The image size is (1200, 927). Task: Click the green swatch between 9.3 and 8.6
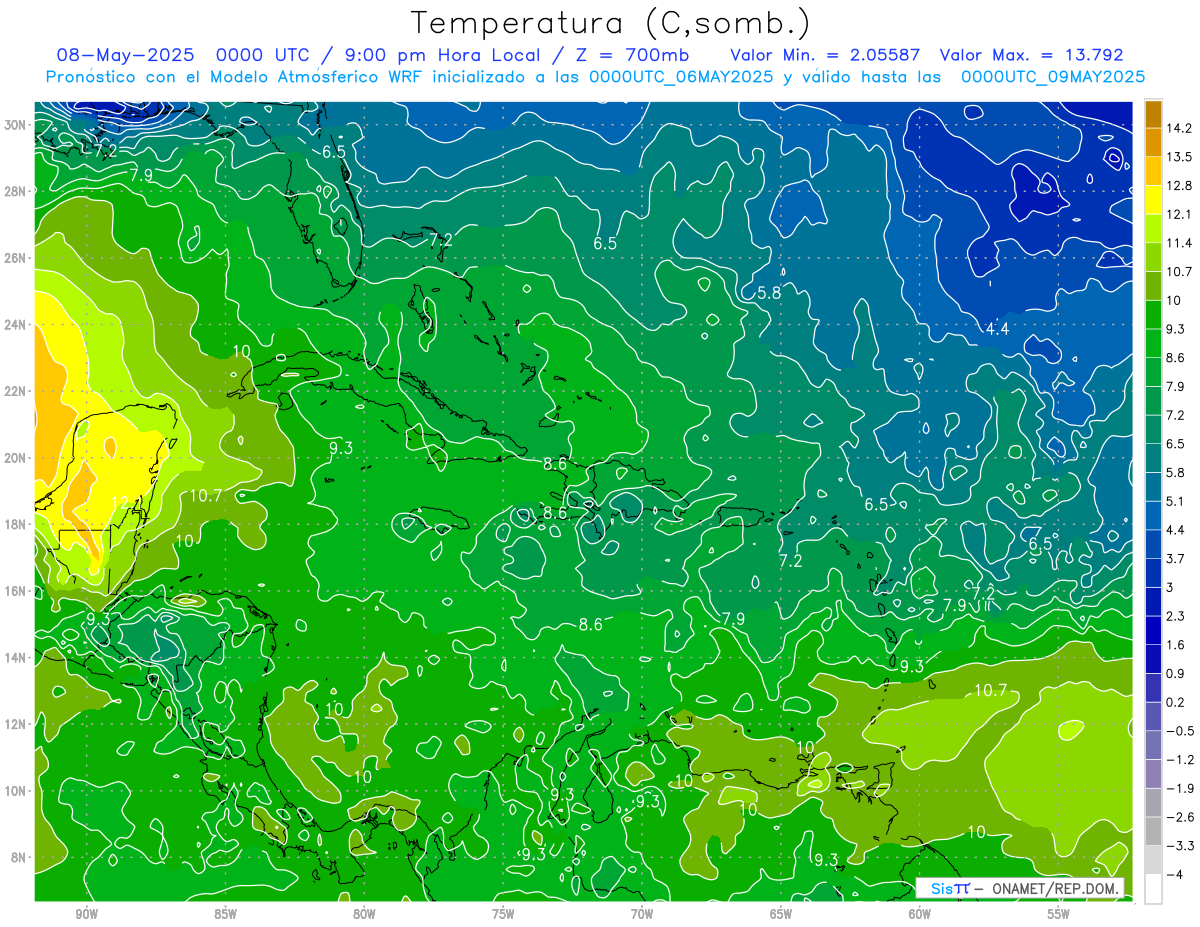point(1153,344)
